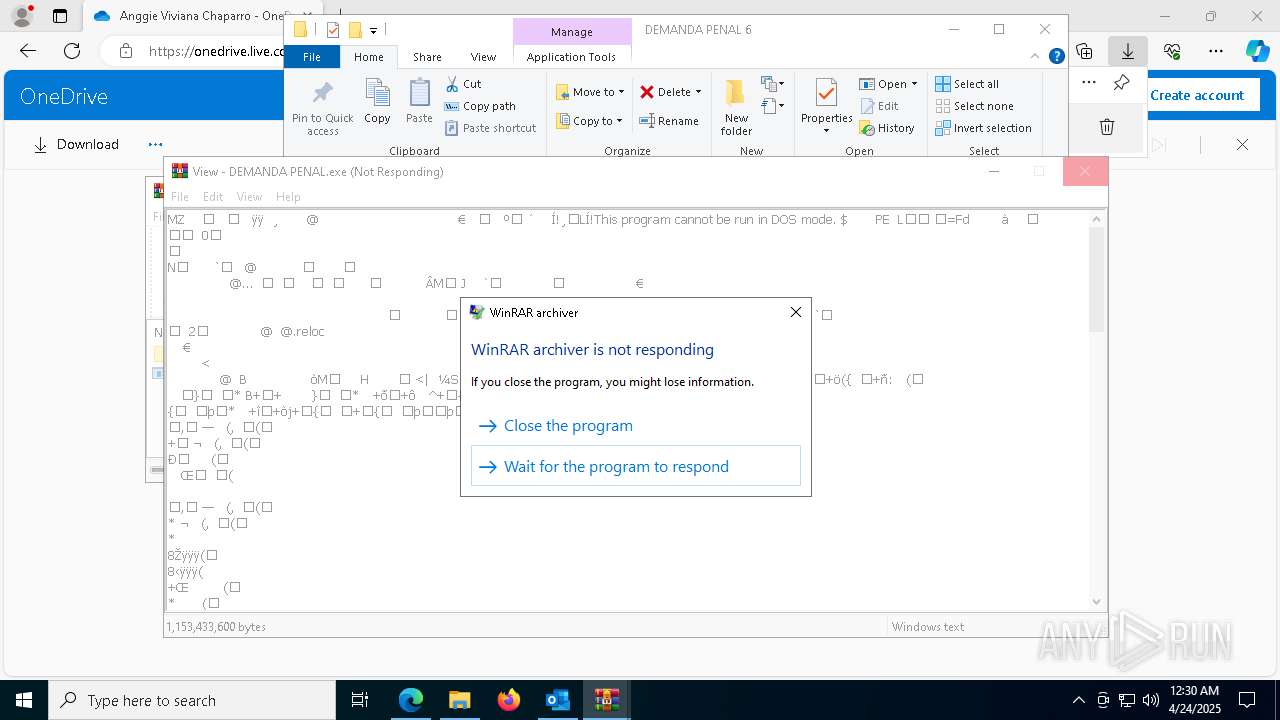Open the Move to dropdown

tap(590, 92)
